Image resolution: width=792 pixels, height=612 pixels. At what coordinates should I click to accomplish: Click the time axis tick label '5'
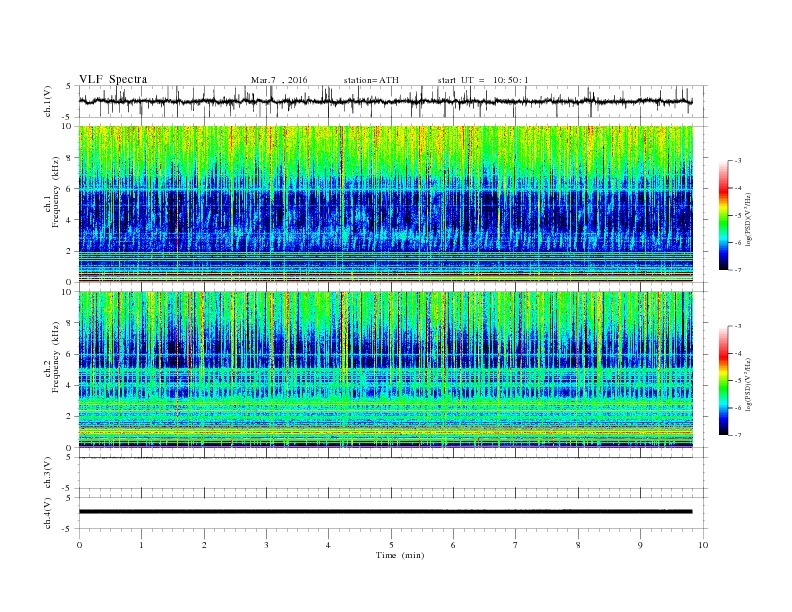(x=391, y=545)
